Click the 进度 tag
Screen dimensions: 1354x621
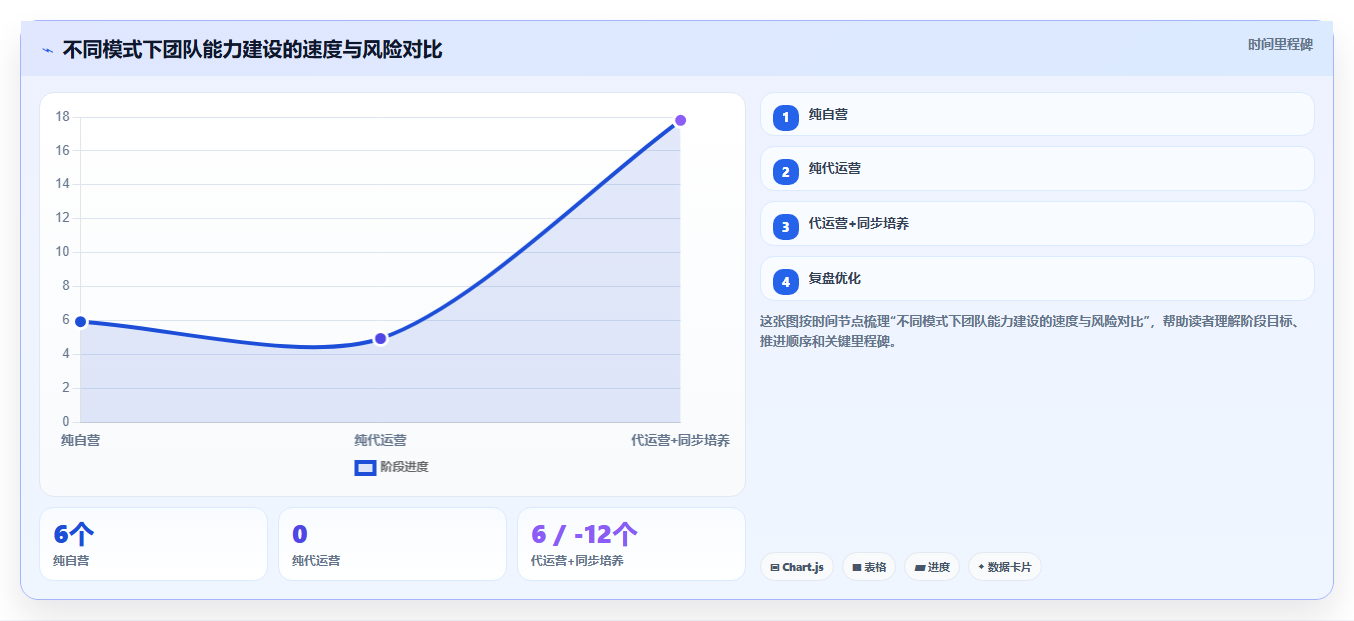point(932,567)
